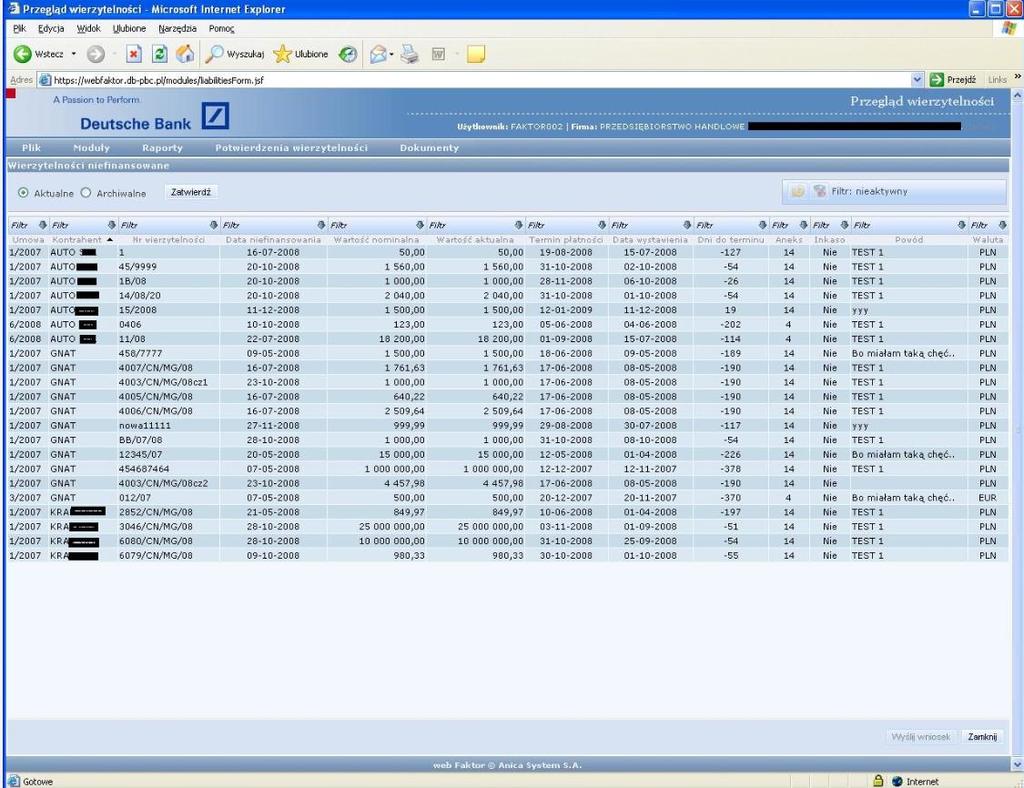Open the address bar dropdown arrow

point(917,80)
